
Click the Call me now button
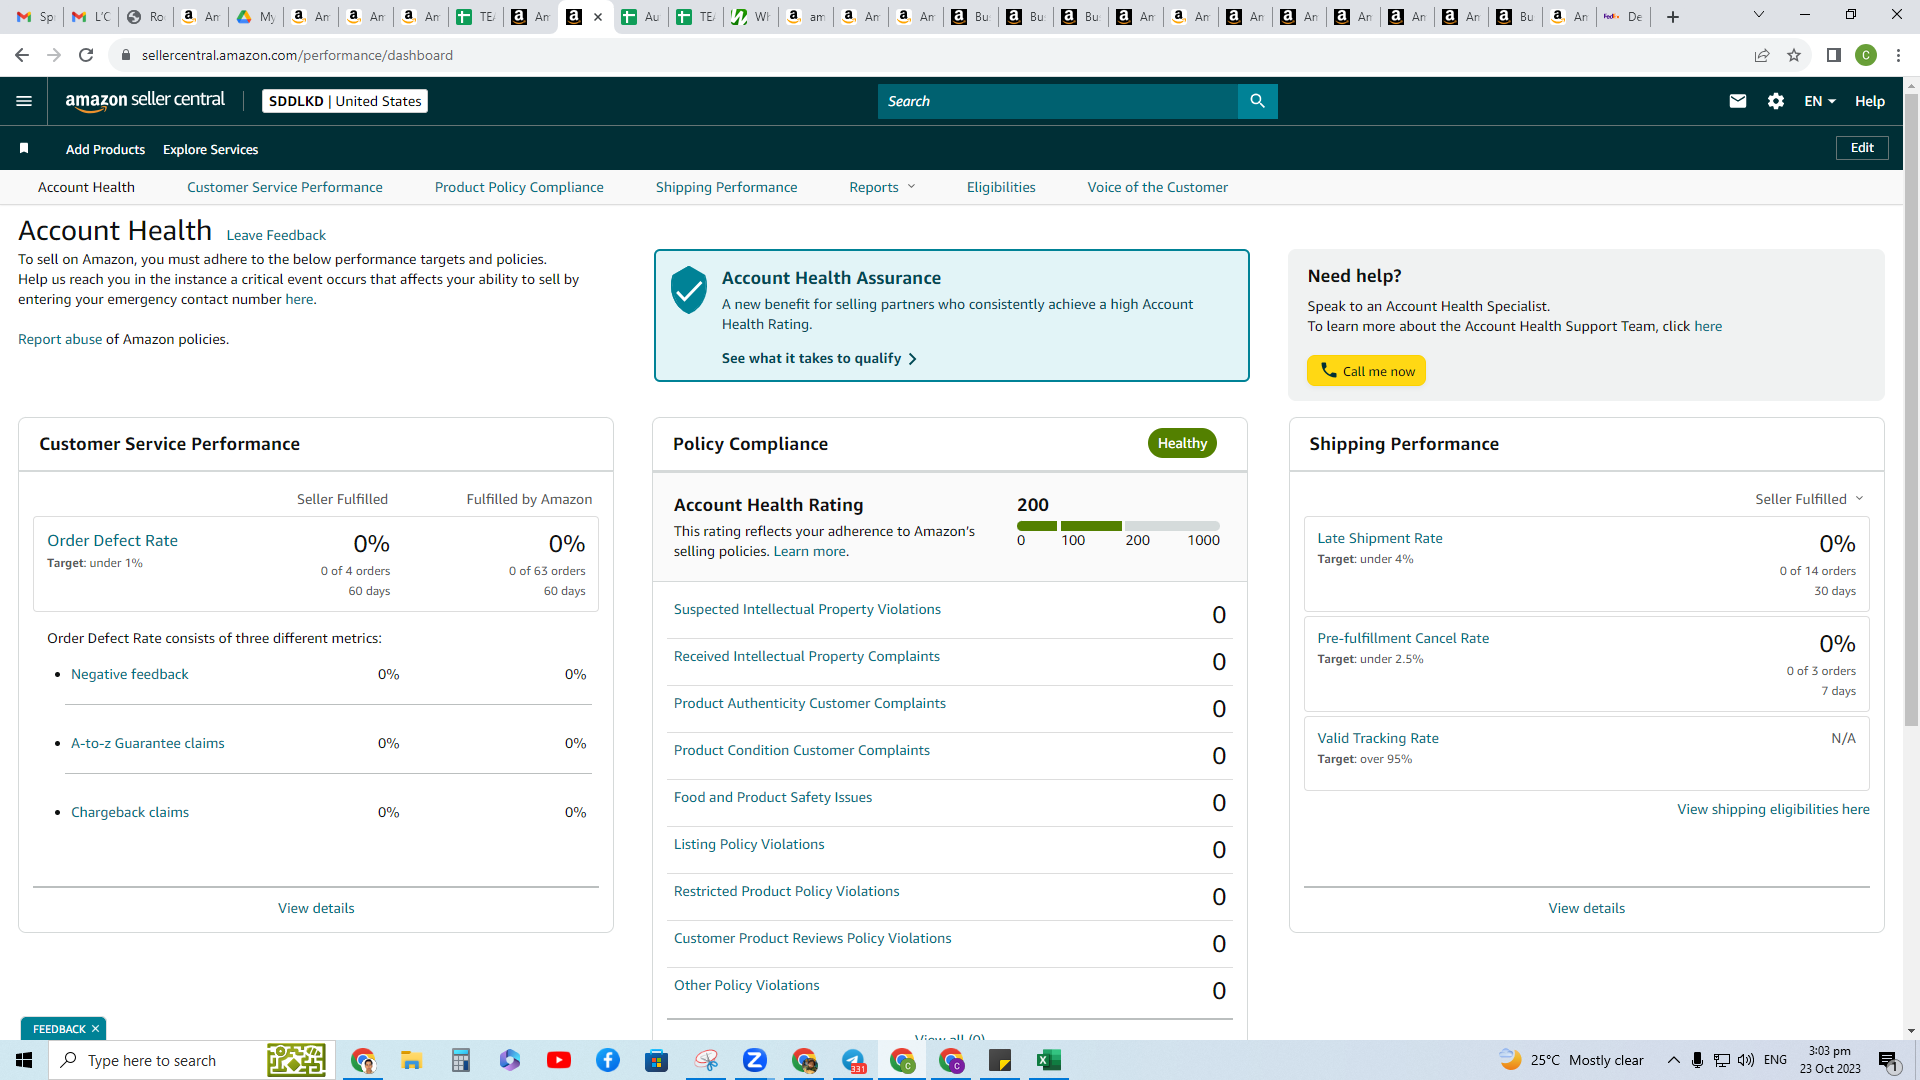click(1366, 371)
